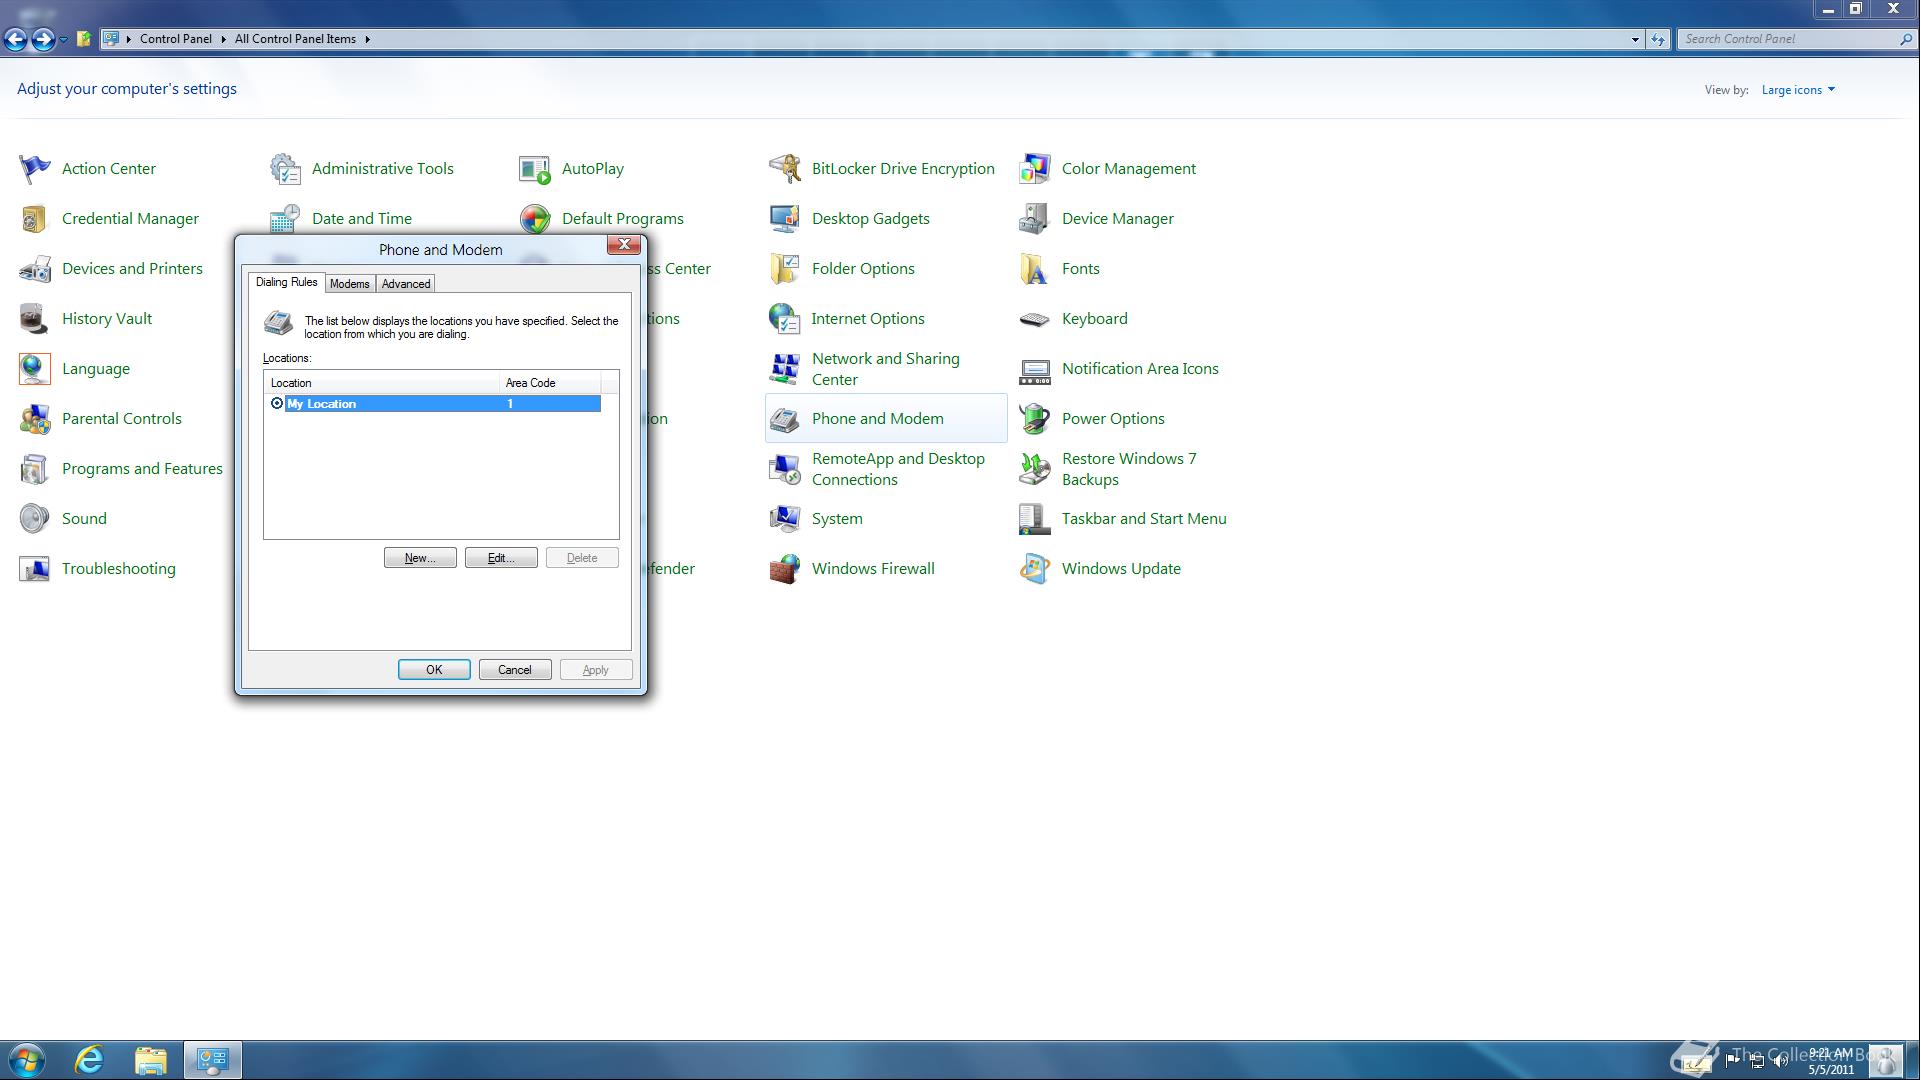Open the System icon

click(785, 519)
